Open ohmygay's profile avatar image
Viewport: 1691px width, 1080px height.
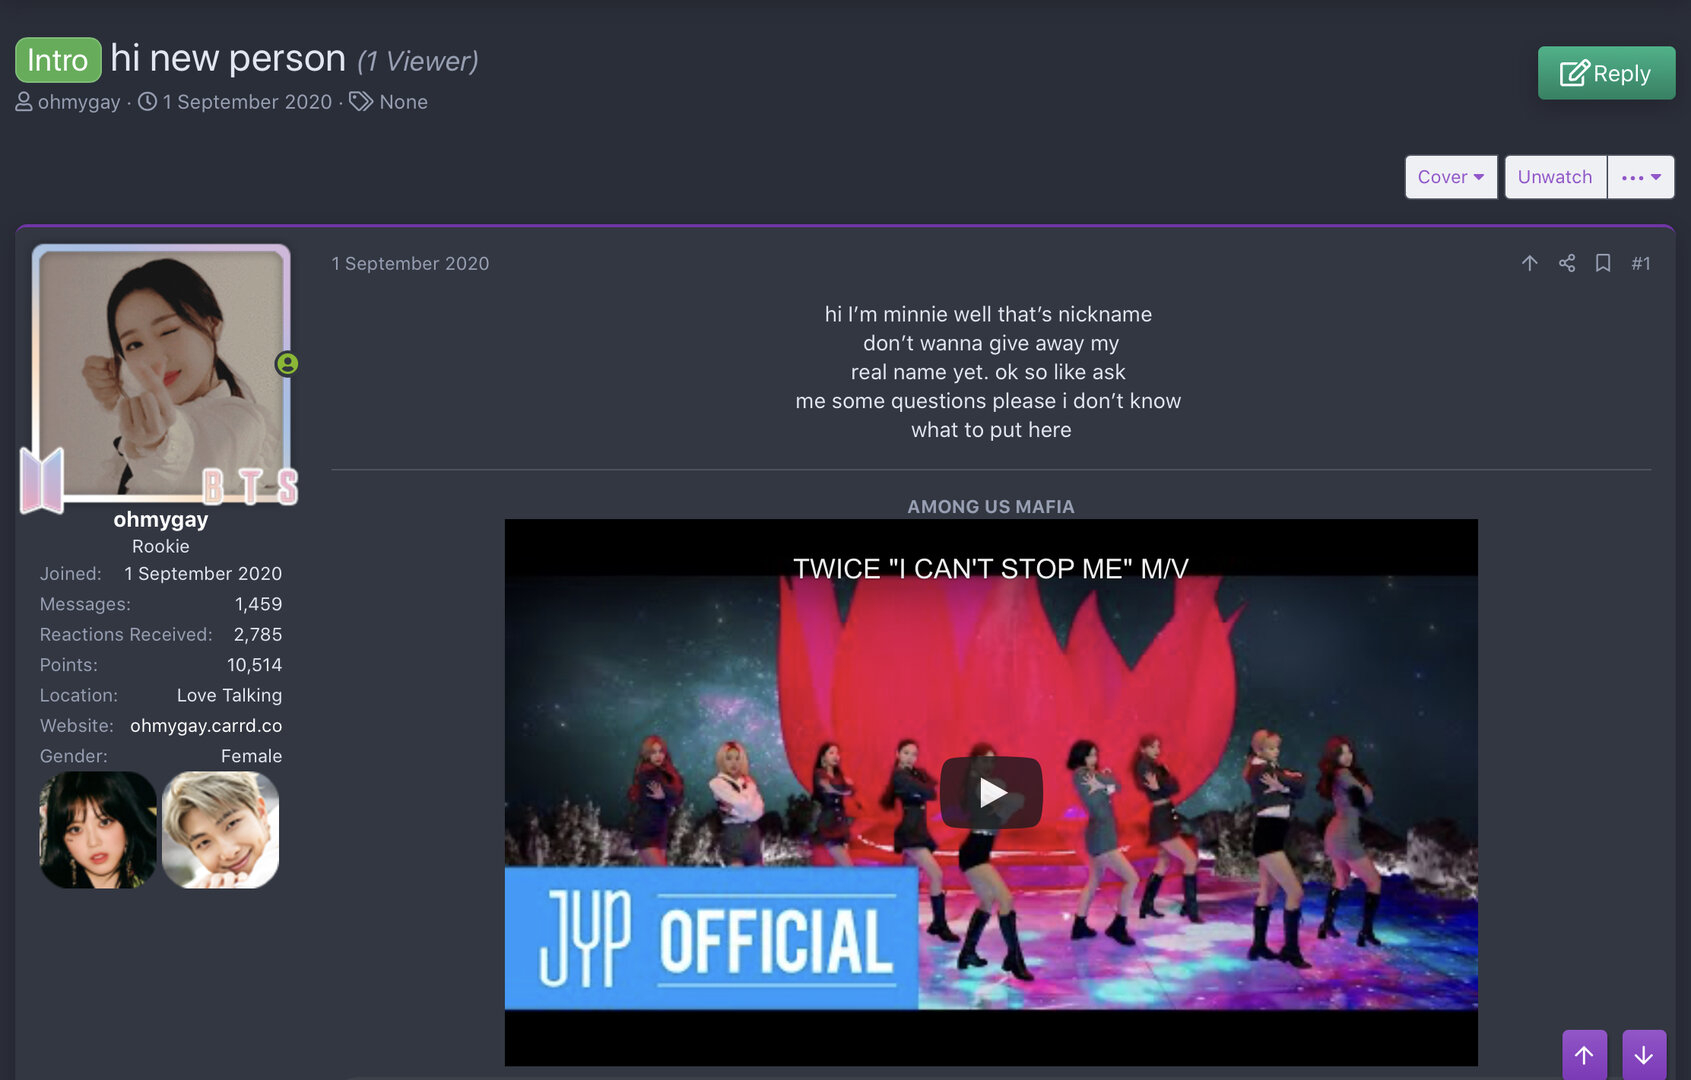161,372
